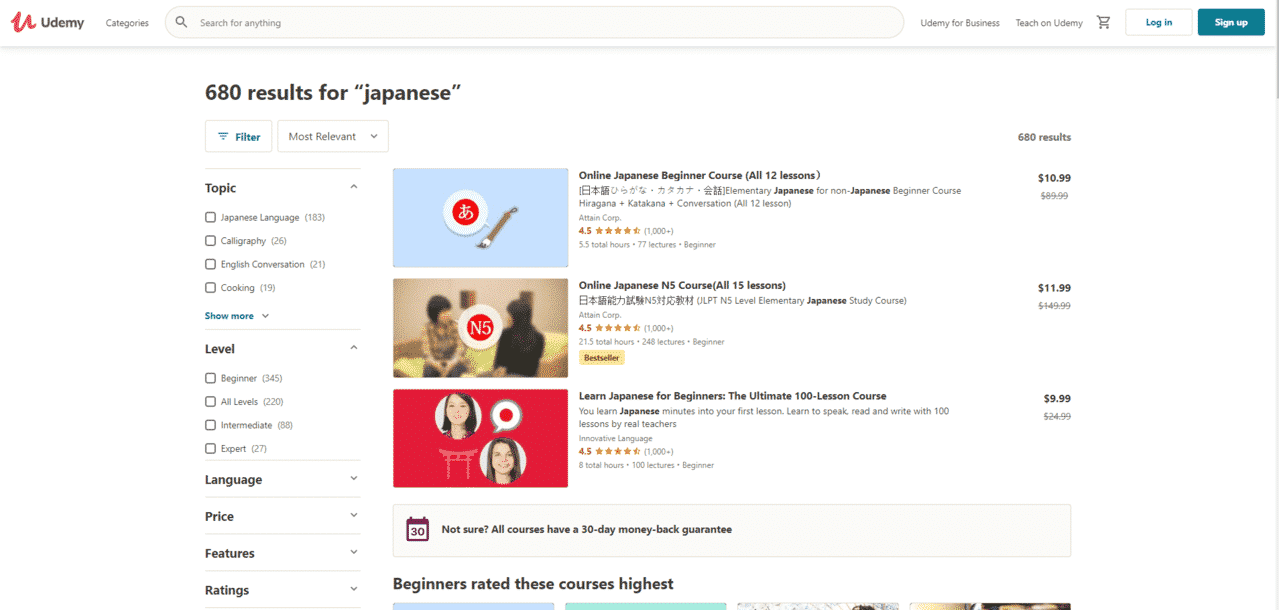
Task: Check the Japanese Language topic filter
Action: click(210, 217)
